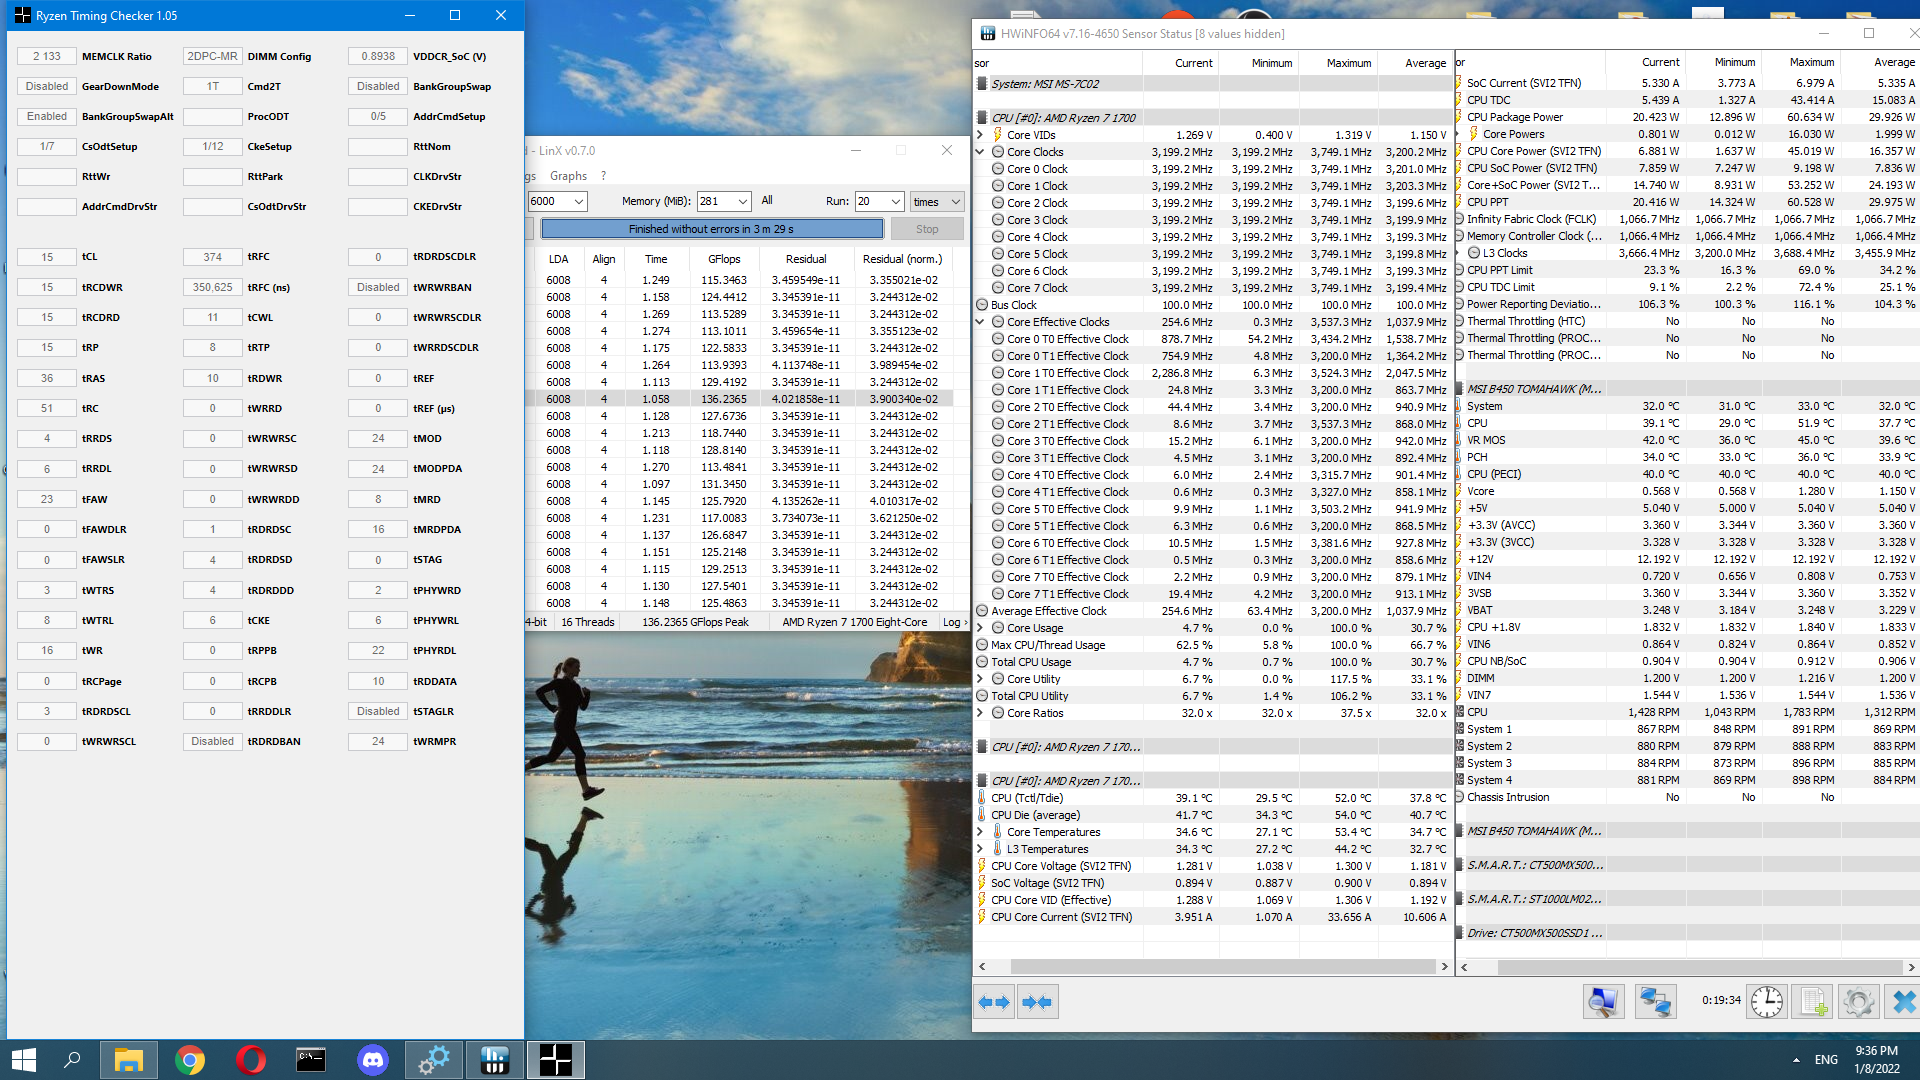Open Discord from the taskbar
The height and width of the screenshot is (1080, 1920).
[x=373, y=1060]
